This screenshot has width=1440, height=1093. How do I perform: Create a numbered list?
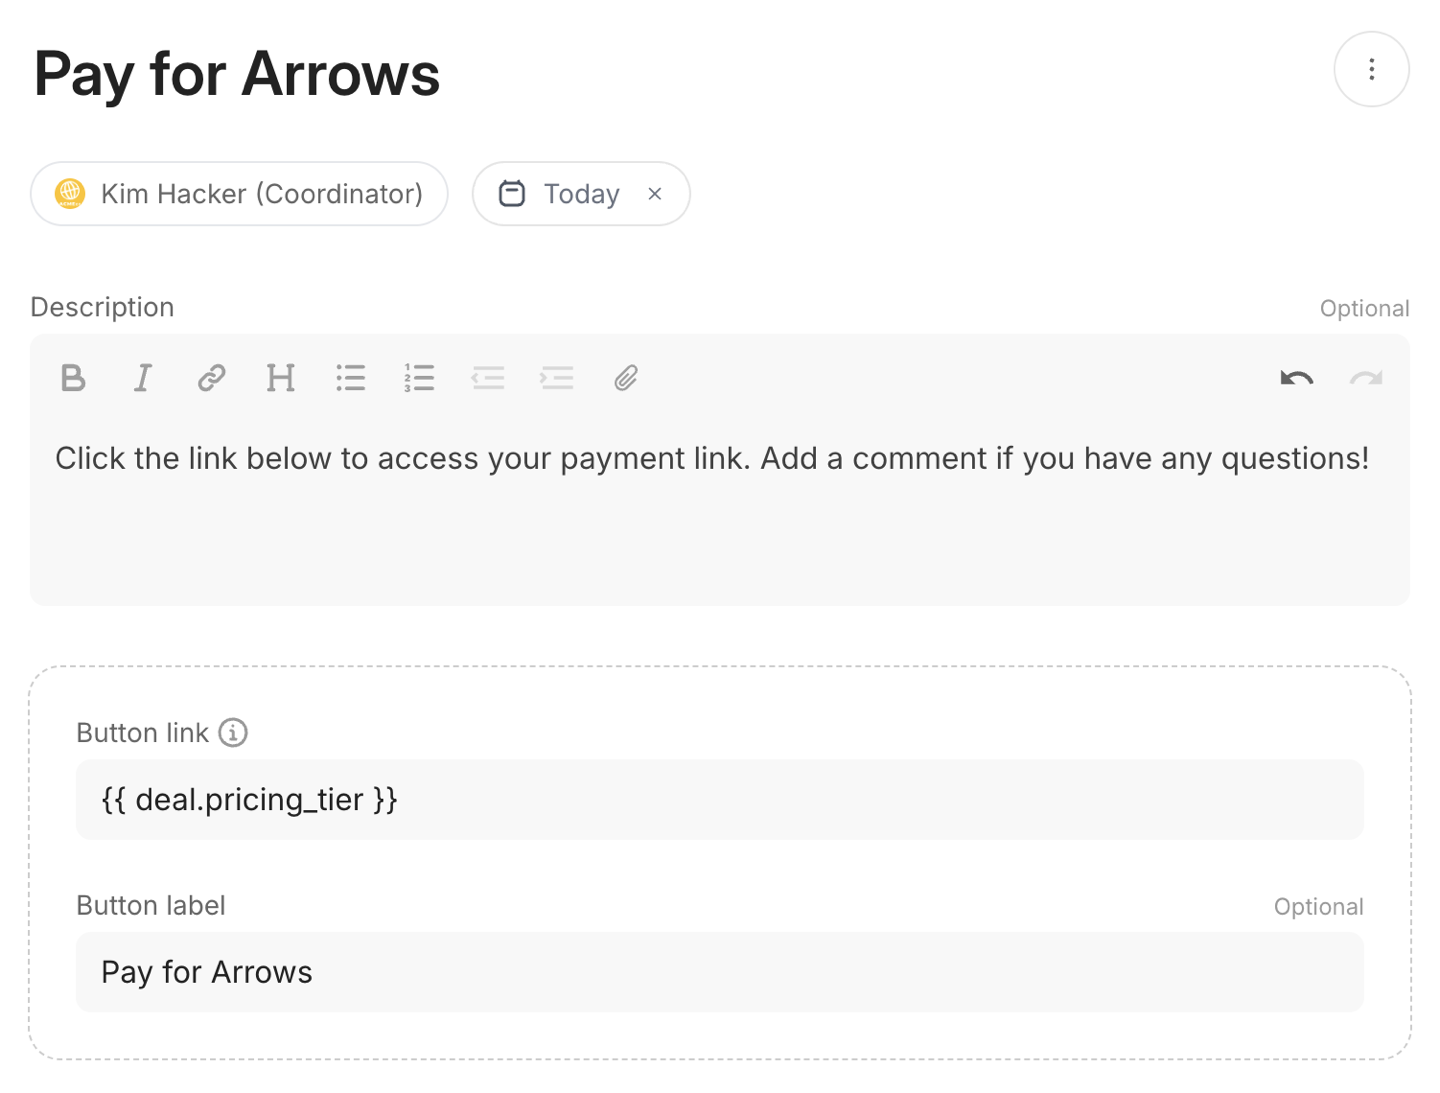[x=419, y=378]
